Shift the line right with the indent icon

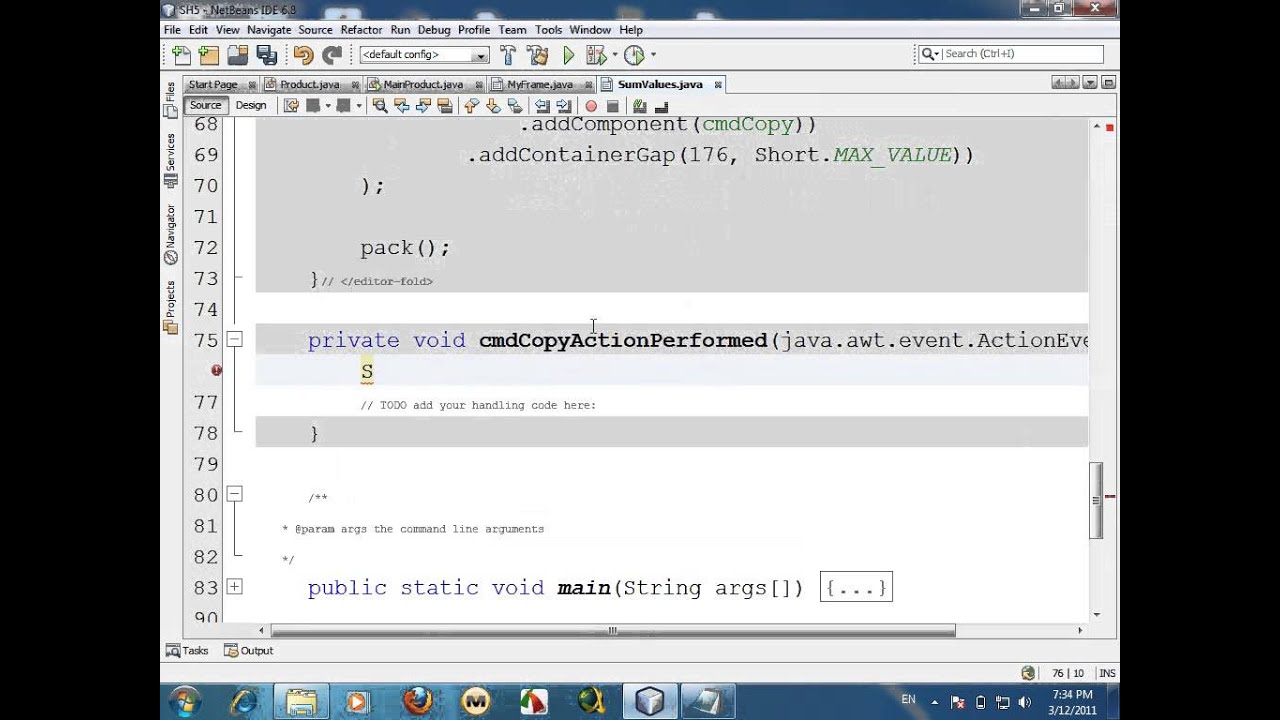tap(564, 106)
